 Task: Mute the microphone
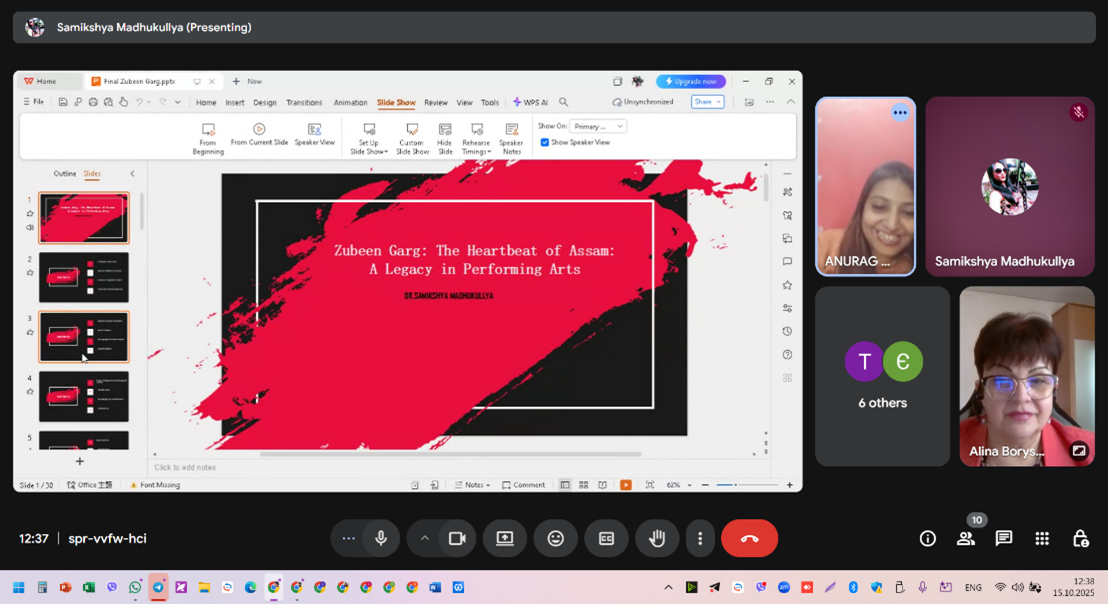(381, 538)
